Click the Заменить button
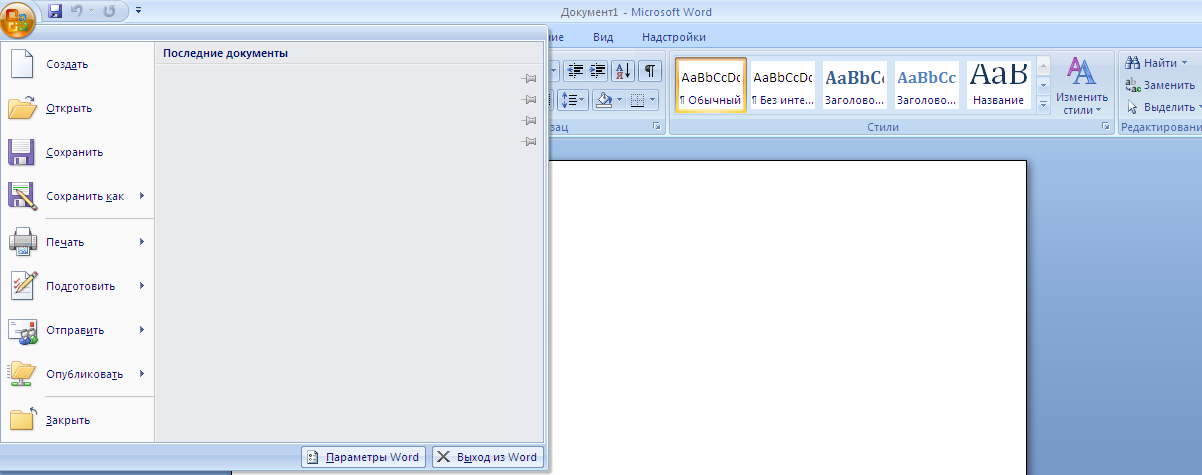 tap(1160, 85)
